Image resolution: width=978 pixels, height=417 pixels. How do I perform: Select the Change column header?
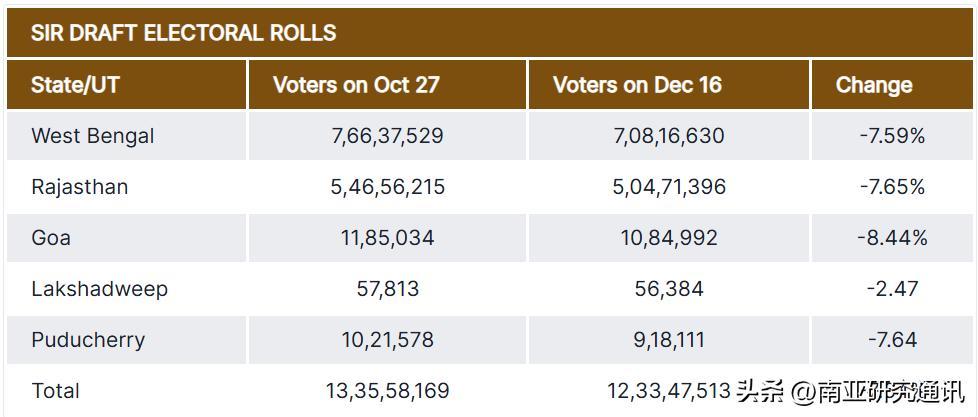874,85
